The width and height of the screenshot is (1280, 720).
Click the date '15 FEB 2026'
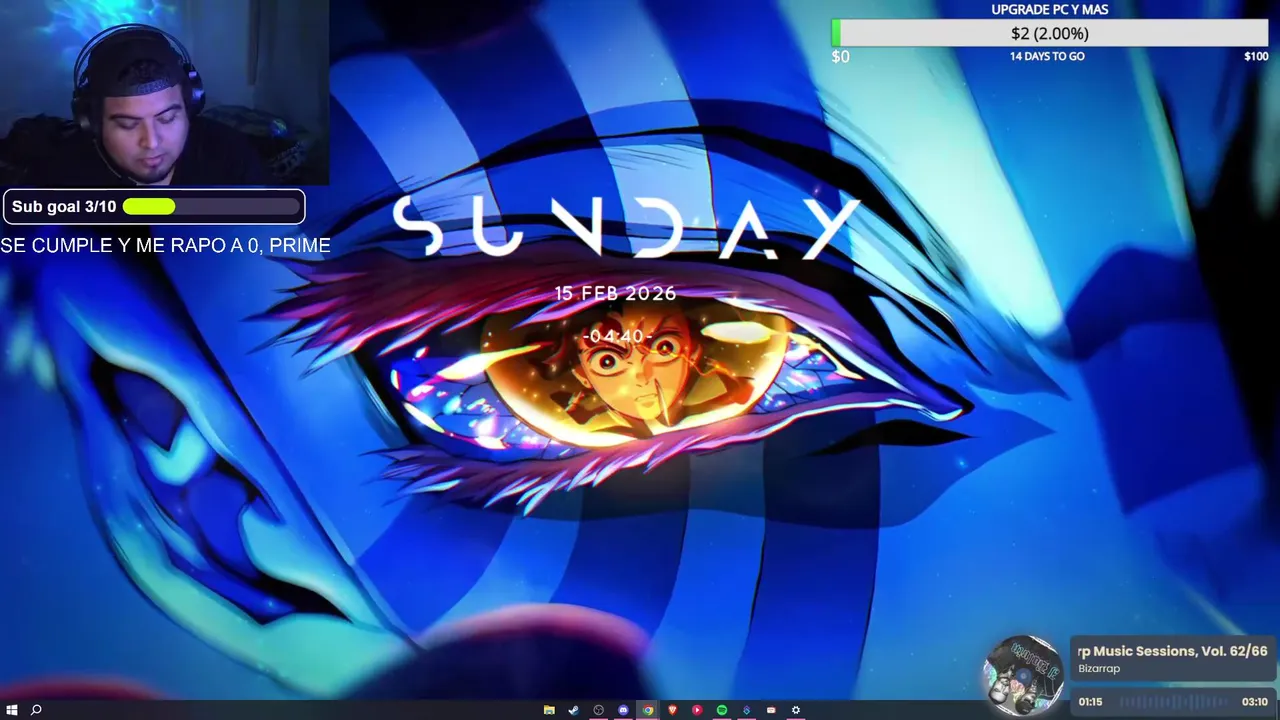[x=616, y=294]
